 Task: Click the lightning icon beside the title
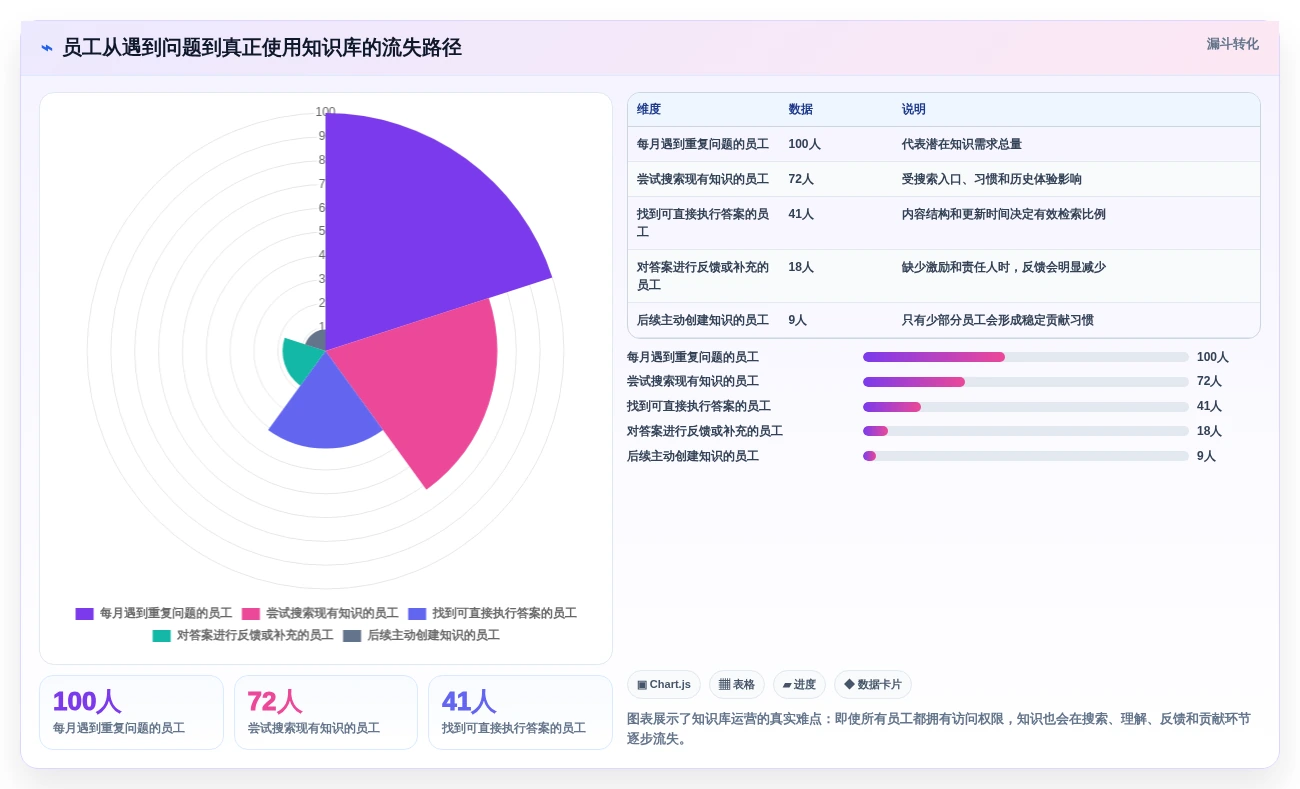[x=47, y=48]
